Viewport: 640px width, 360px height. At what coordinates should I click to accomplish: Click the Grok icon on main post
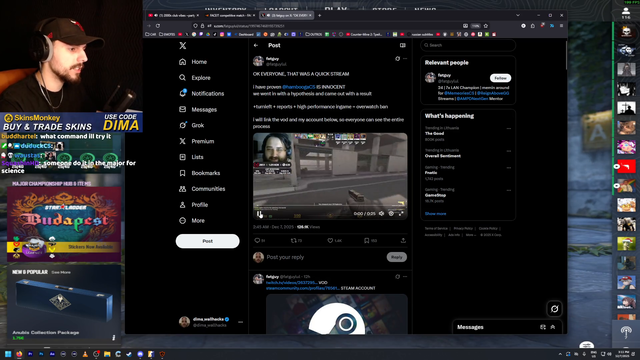pyautogui.click(x=398, y=59)
